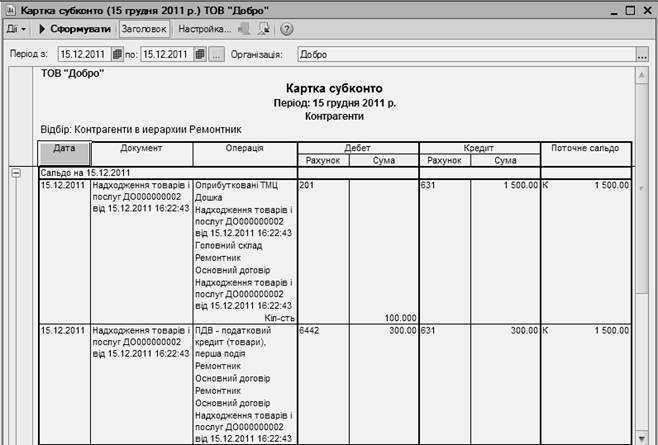Open the Дії actions menu
The image size is (658, 445).
click(16, 29)
